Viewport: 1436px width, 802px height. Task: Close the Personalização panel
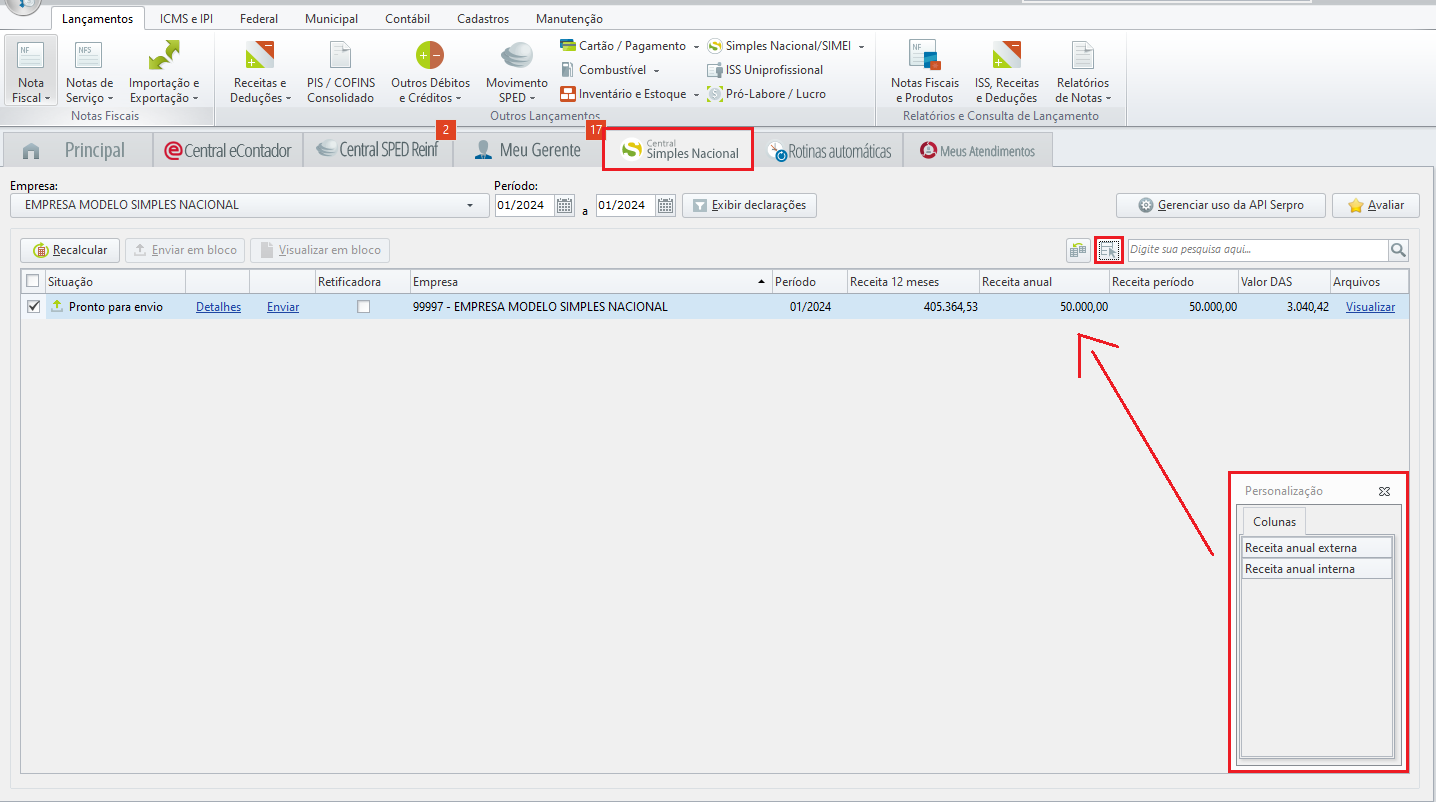point(1384,491)
